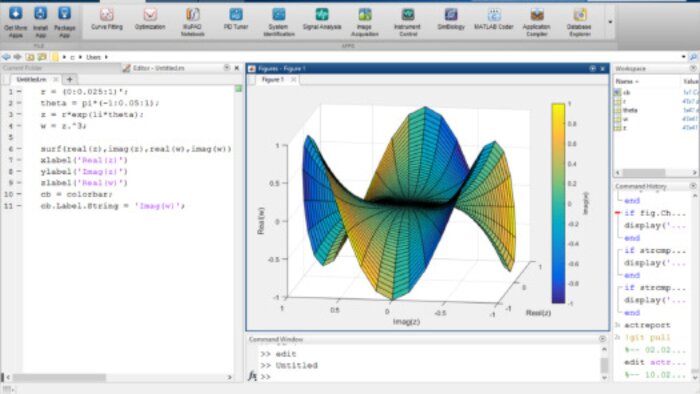
Task: Launch the Curve Fitting app
Action: (107, 19)
